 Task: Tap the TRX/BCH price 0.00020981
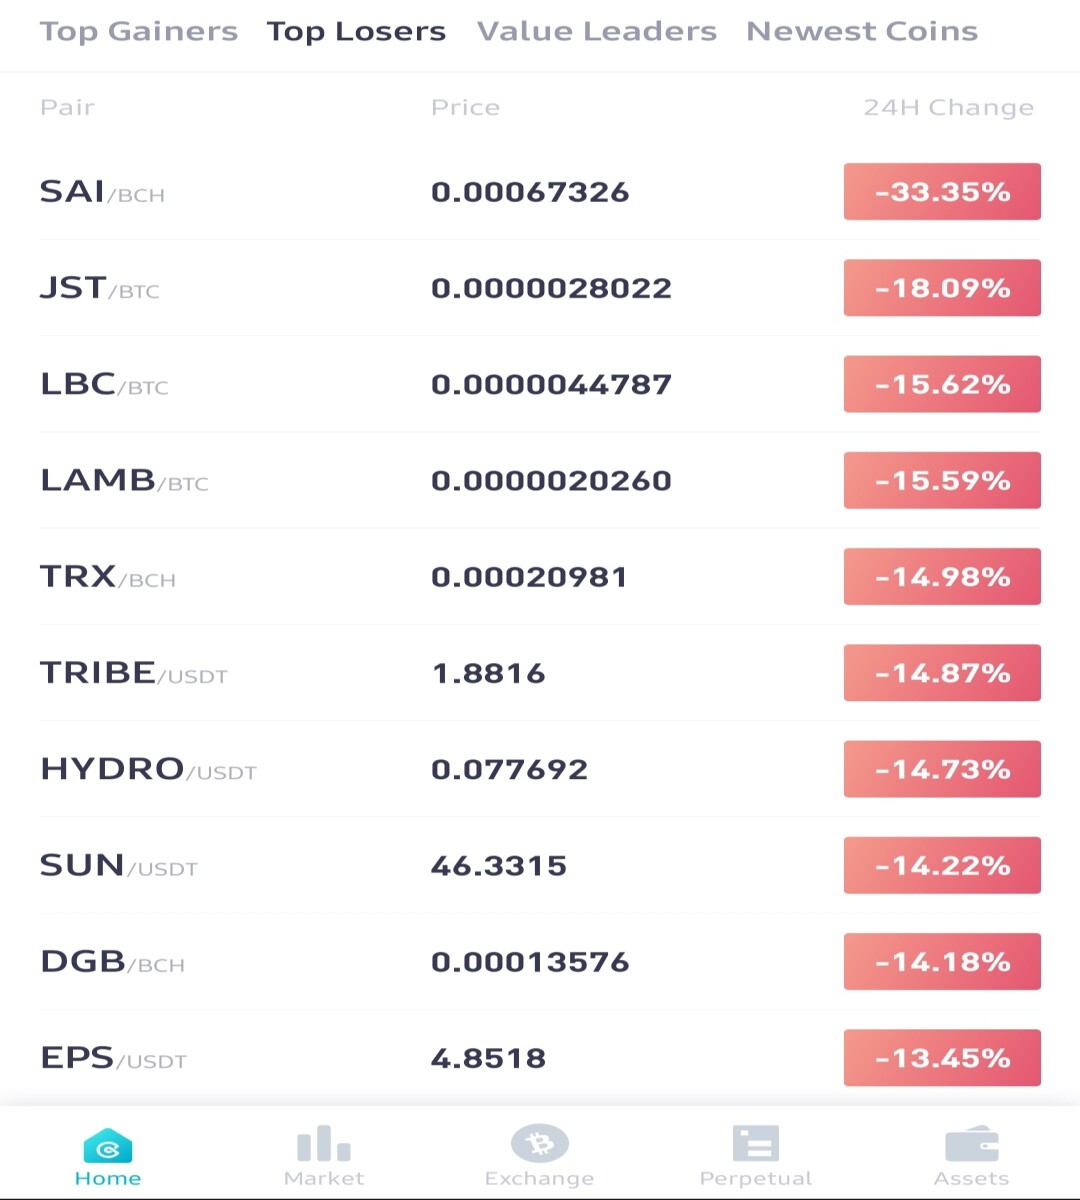pos(529,577)
